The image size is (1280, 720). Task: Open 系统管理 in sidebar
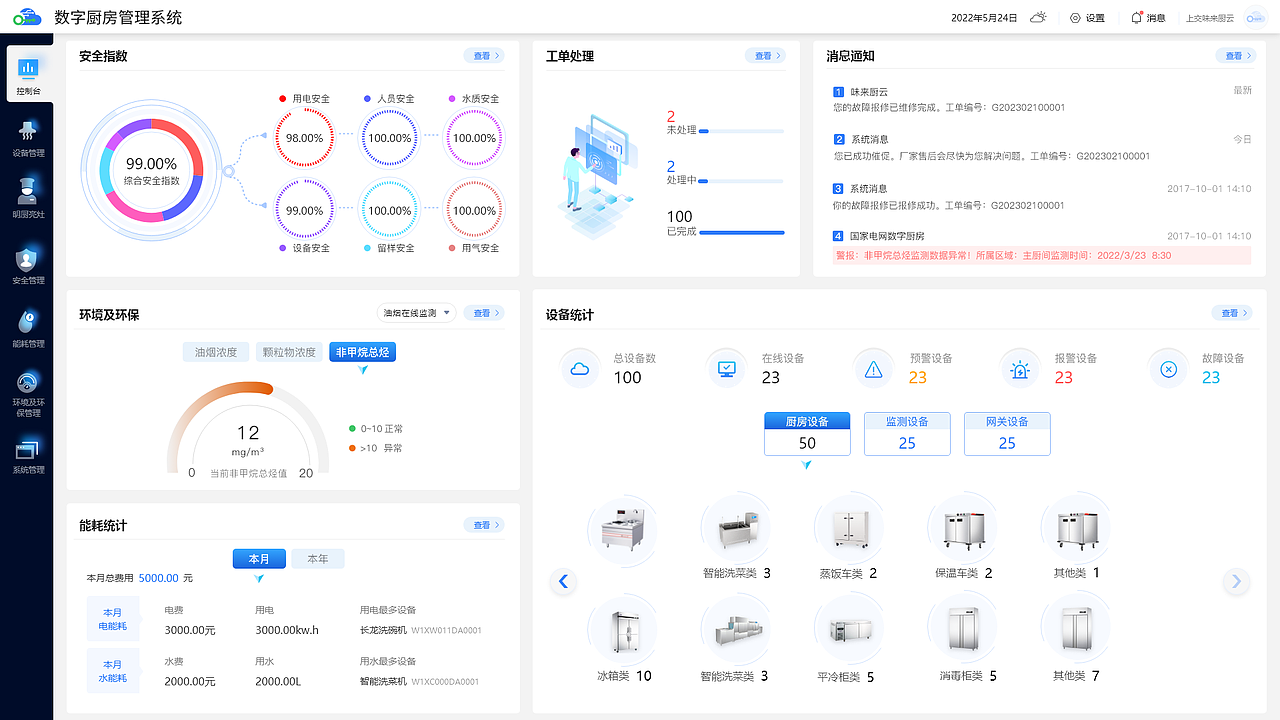(x=28, y=456)
